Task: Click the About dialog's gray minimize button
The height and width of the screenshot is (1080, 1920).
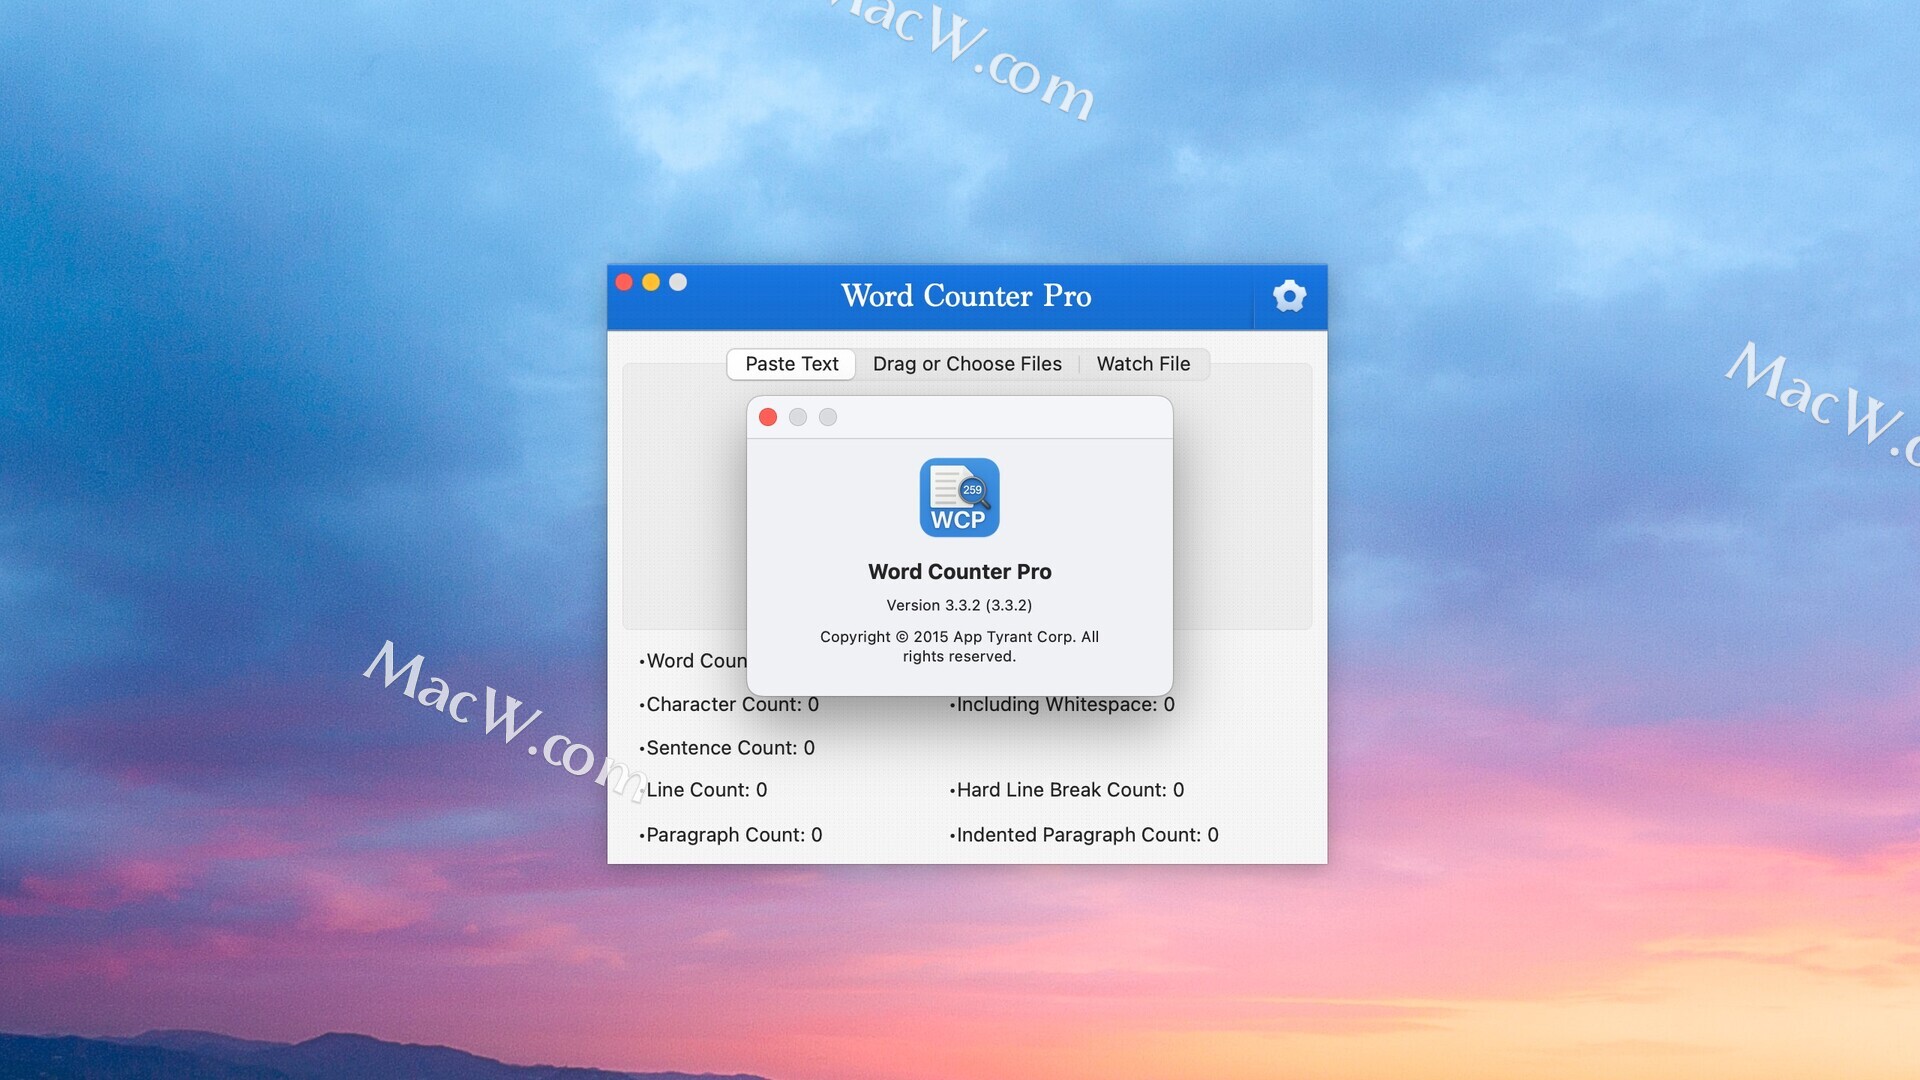Action: pyautogui.click(x=798, y=417)
